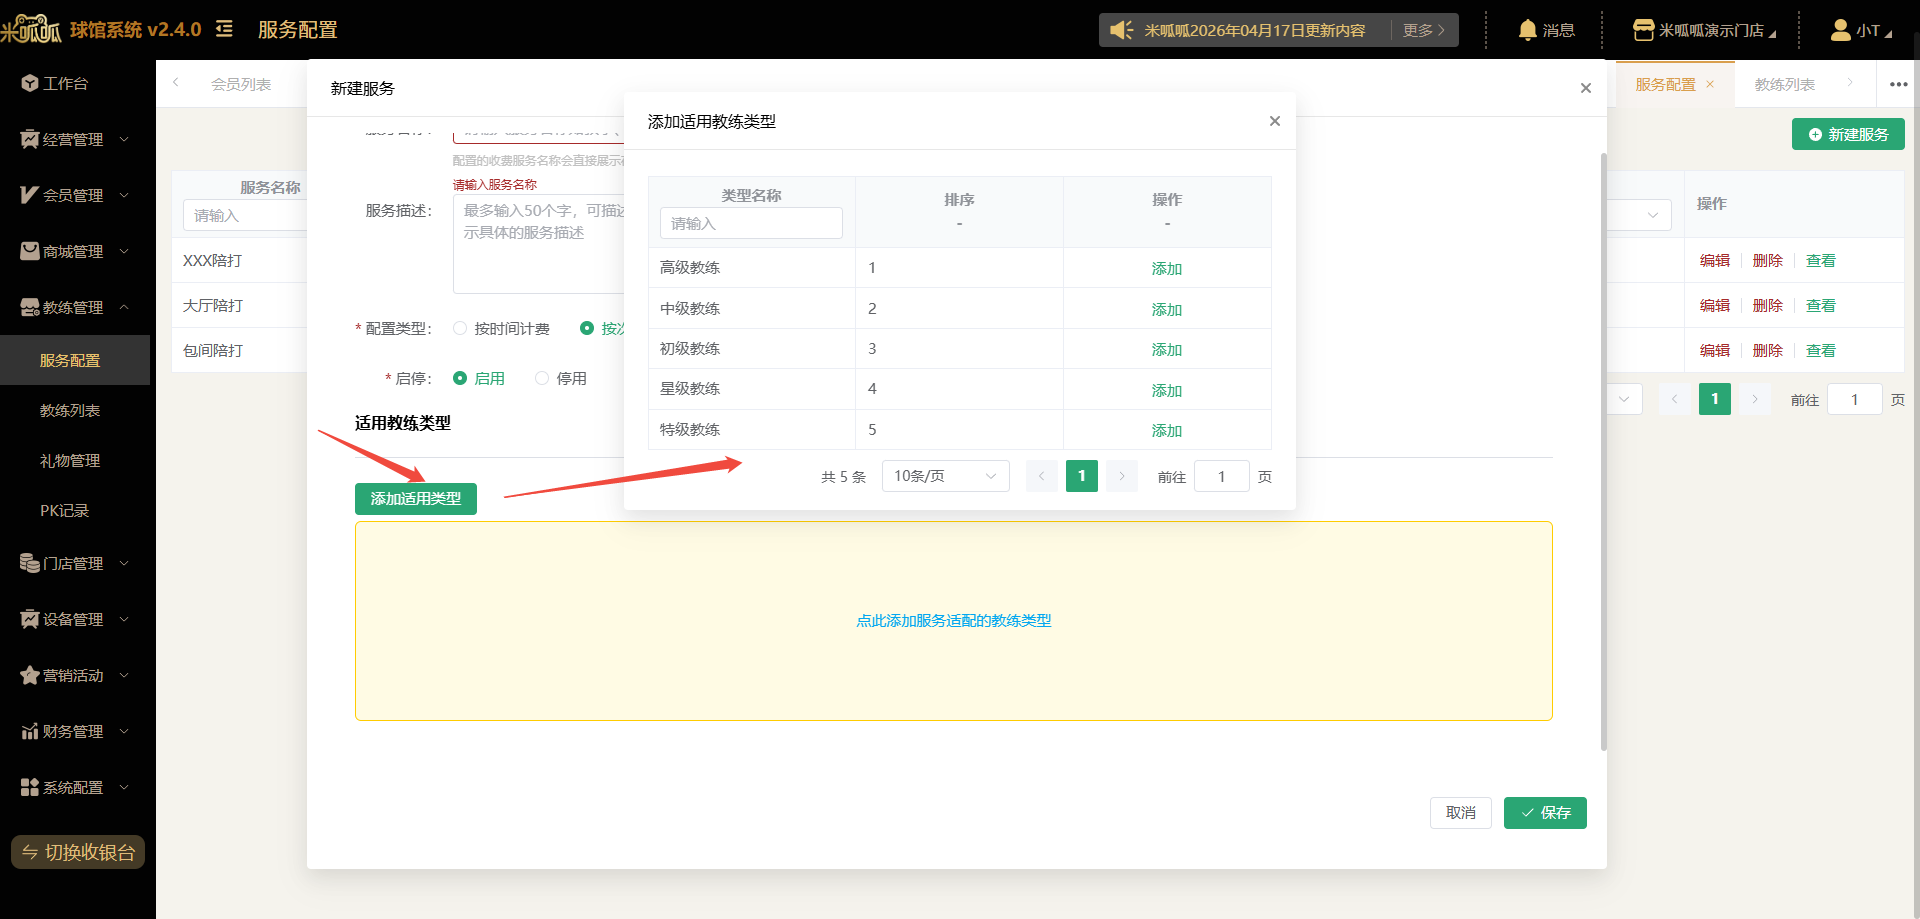This screenshot has height=919, width=1920.
Task: Click the 系统配置 sidebar icon
Action: coord(30,787)
